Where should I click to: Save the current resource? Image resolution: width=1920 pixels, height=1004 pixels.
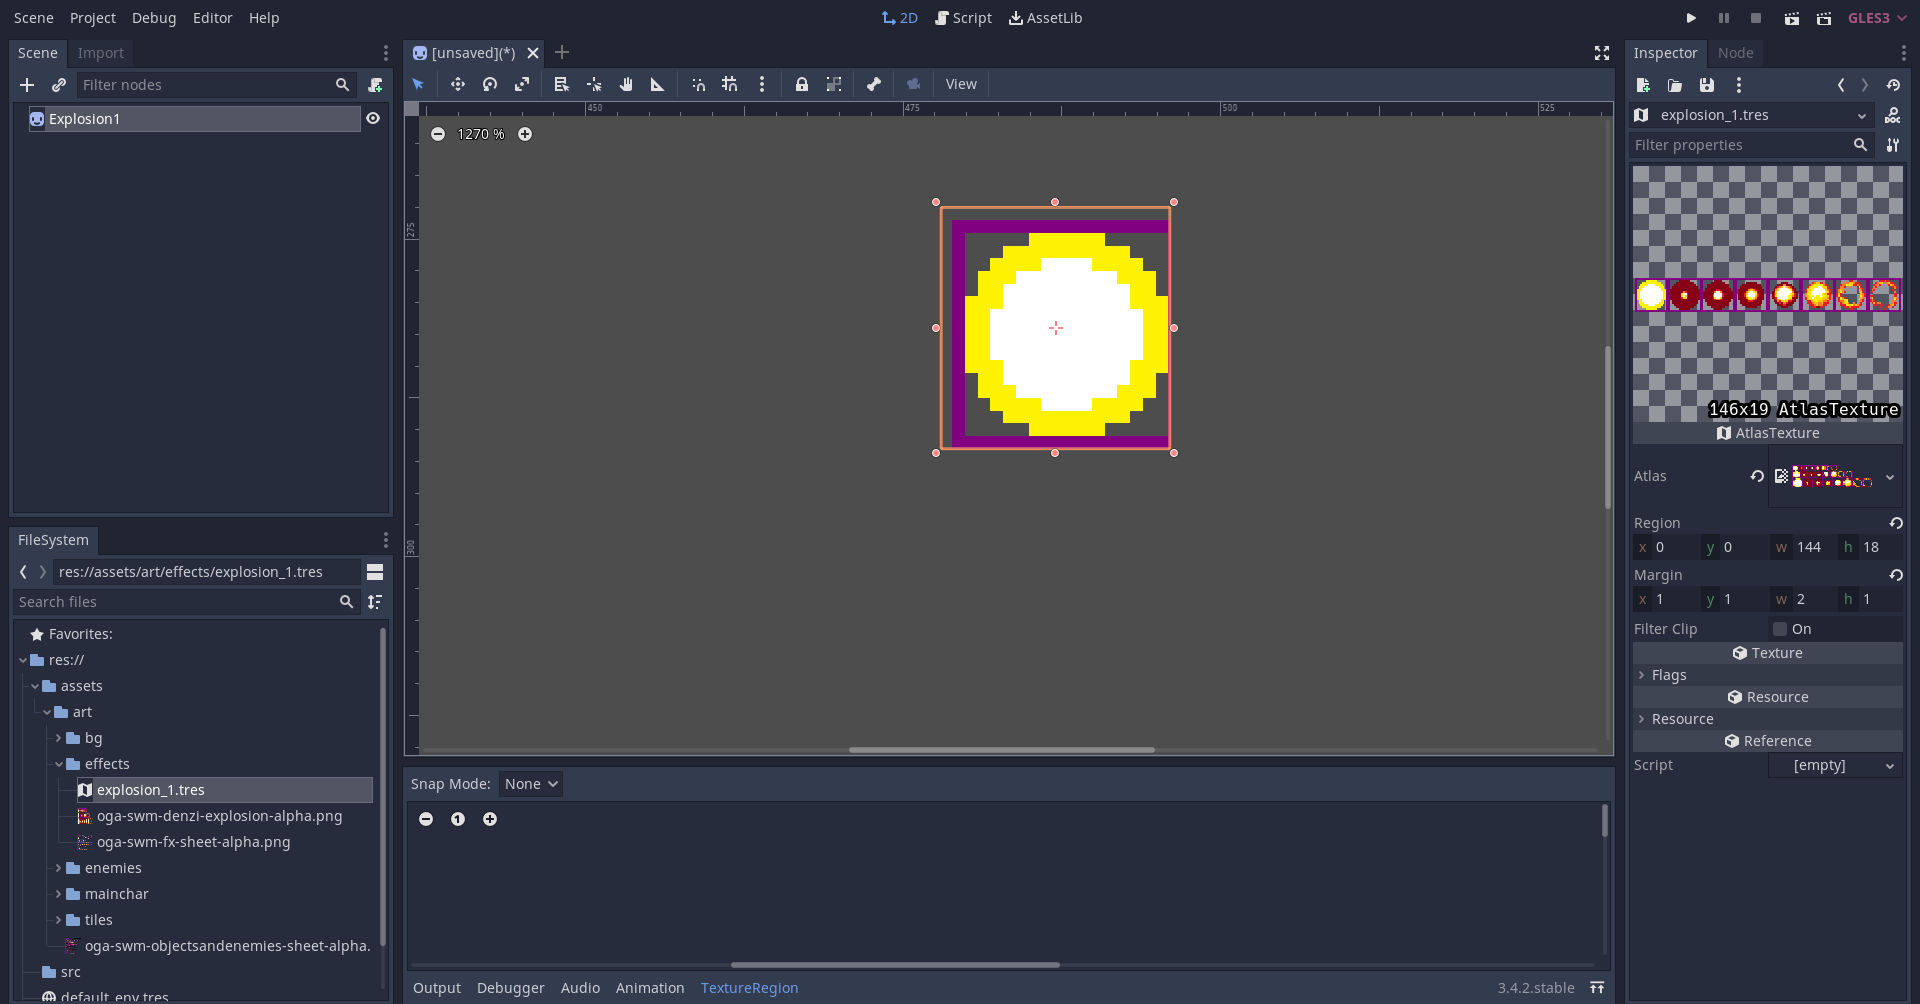point(1707,85)
